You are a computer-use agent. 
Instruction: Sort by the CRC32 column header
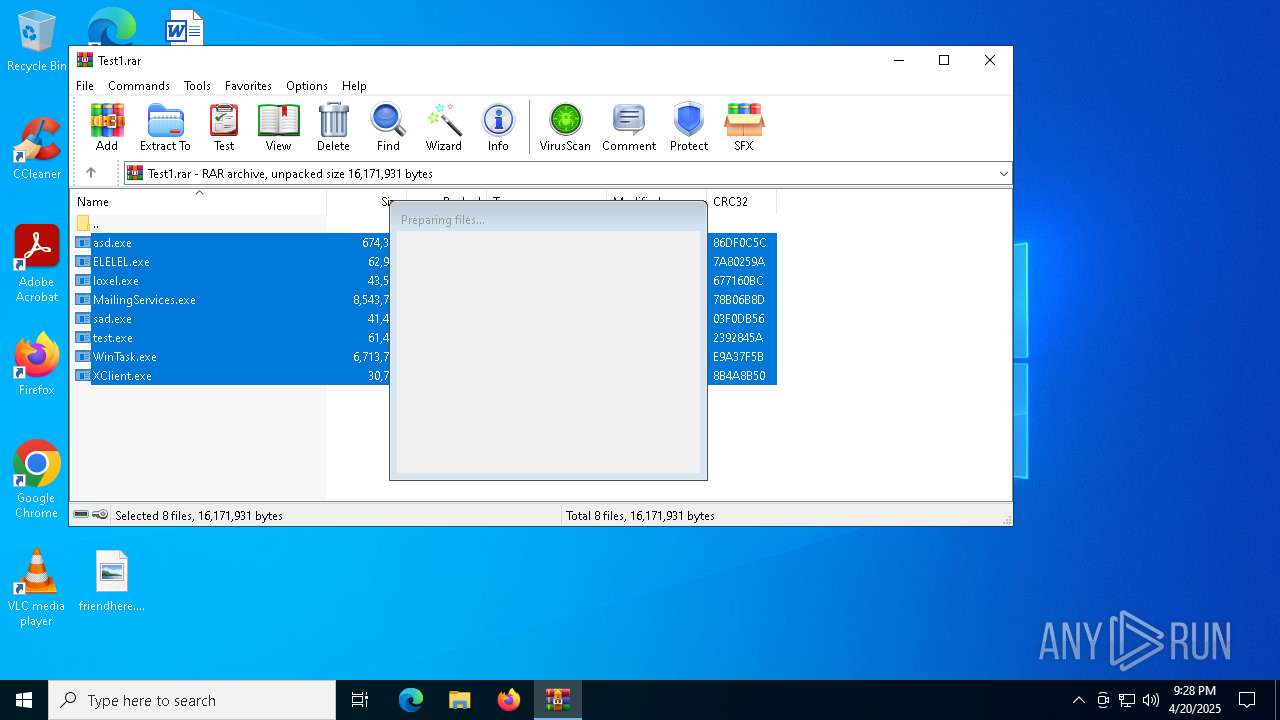[x=741, y=202]
